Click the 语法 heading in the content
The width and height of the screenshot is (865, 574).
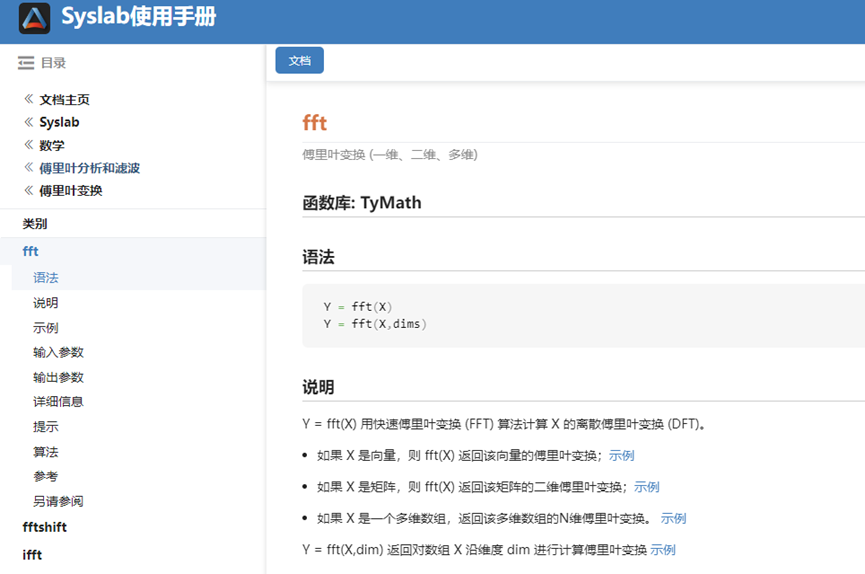click(318, 257)
